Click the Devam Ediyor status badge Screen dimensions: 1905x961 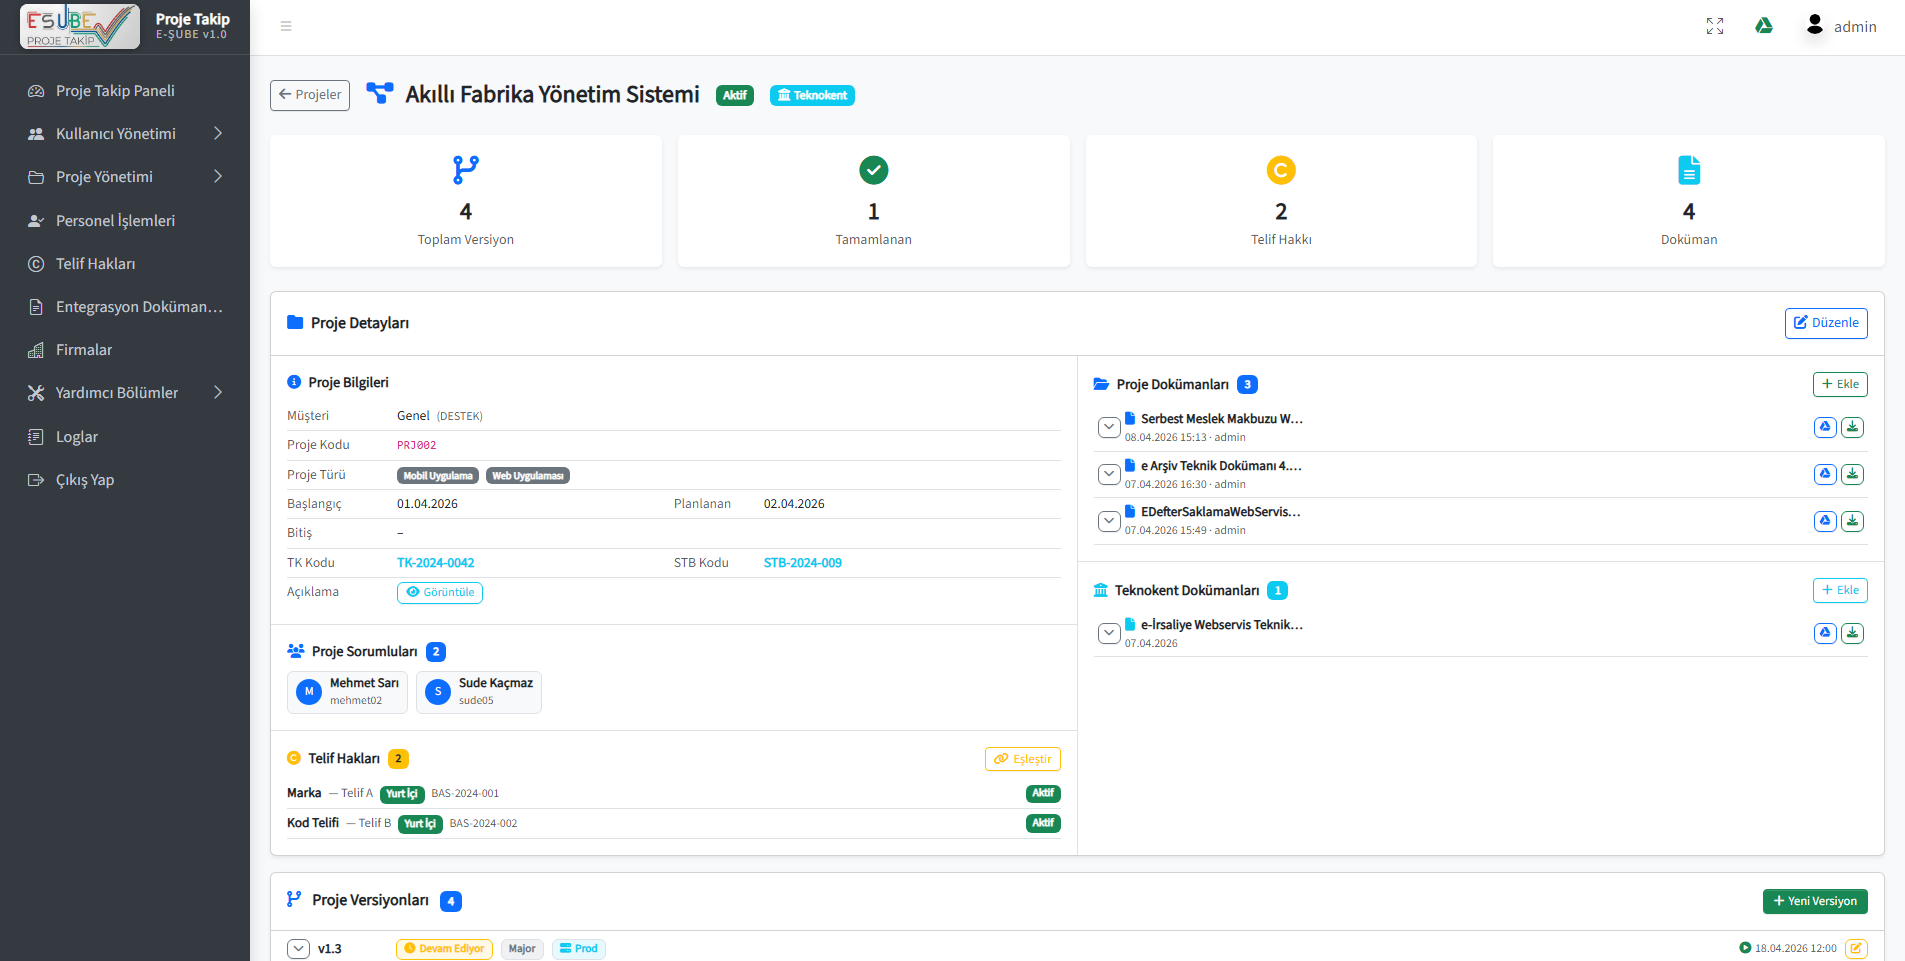click(x=444, y=949)
